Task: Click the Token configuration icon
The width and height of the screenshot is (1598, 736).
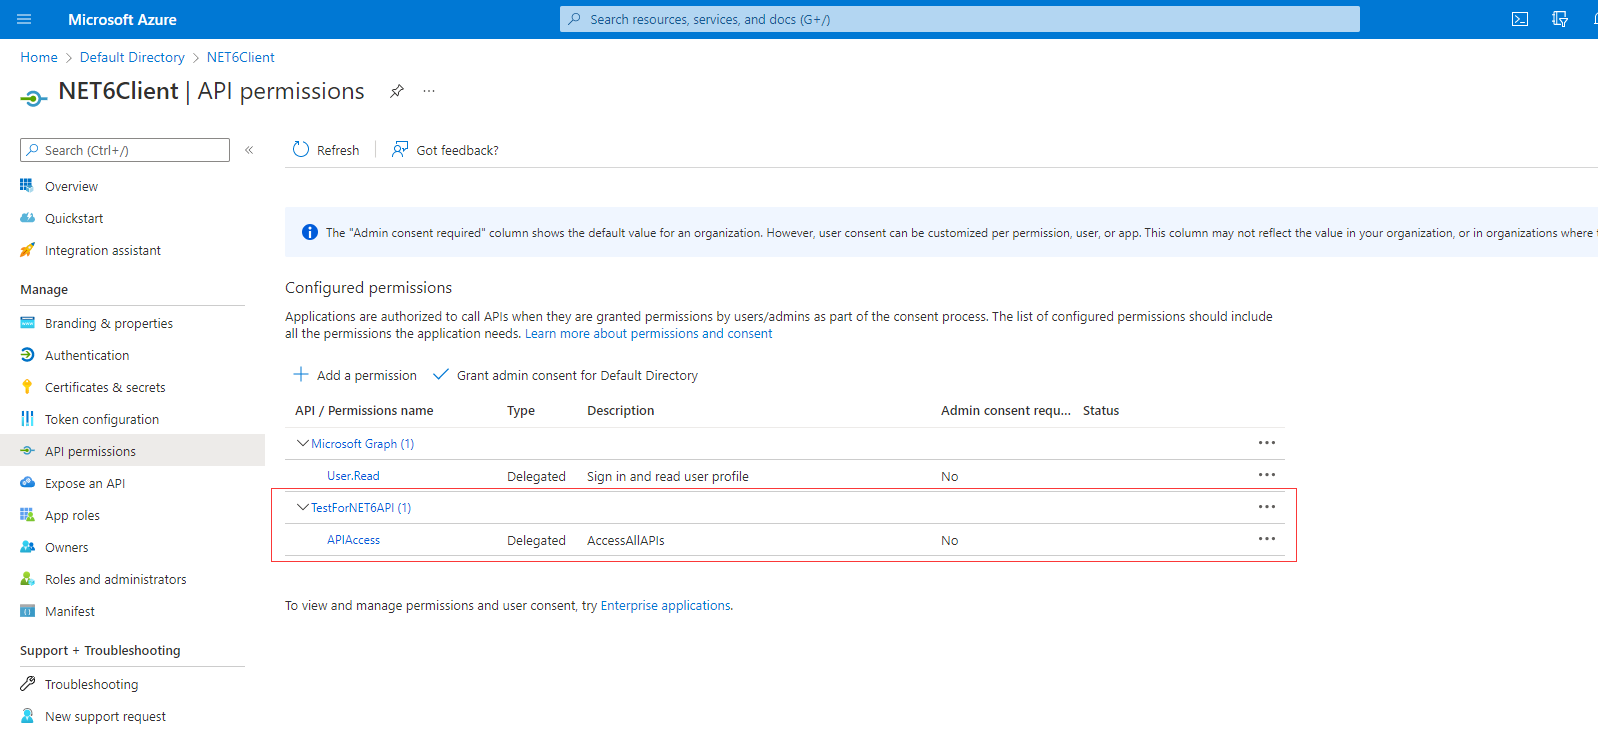Action: (x=27, y=418)
